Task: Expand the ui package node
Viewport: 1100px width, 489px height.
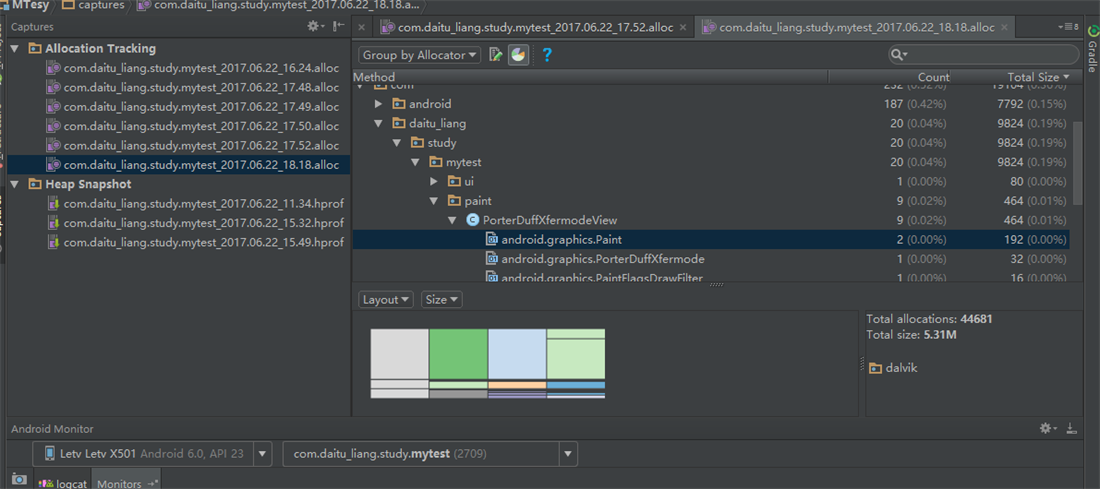Action: pos(434,182)
